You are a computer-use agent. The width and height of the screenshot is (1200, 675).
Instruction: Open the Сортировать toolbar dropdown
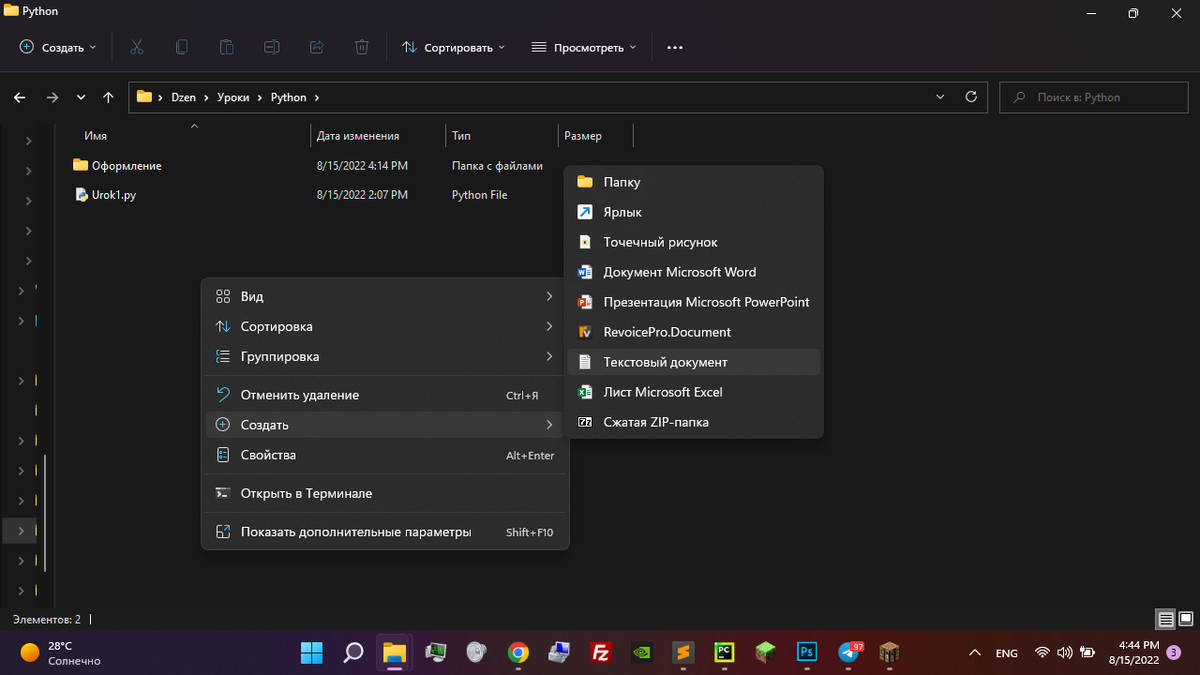coord(453,47)
